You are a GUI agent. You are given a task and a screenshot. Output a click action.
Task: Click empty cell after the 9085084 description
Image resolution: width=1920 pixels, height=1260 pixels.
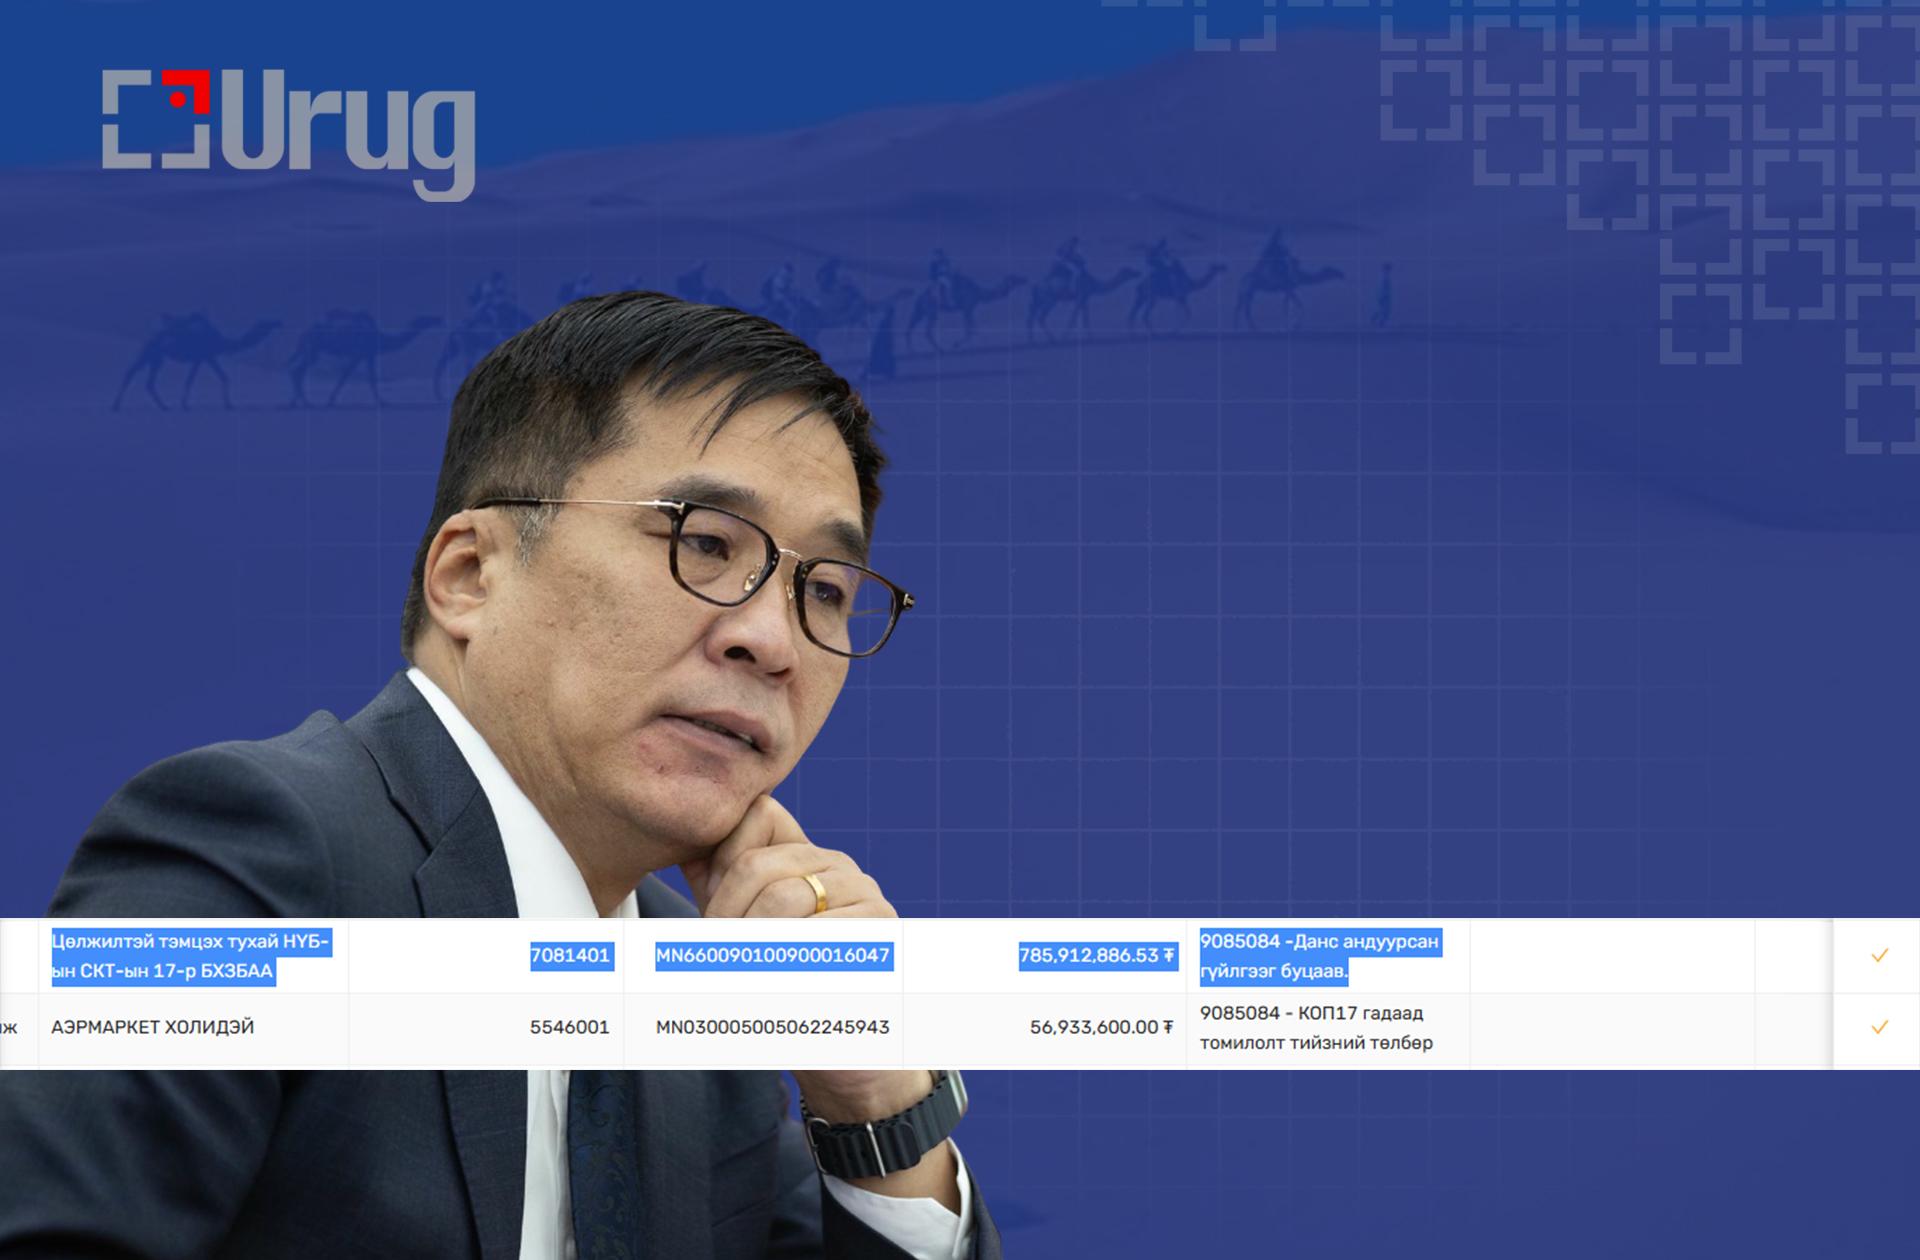click(x=1610, y=956)
